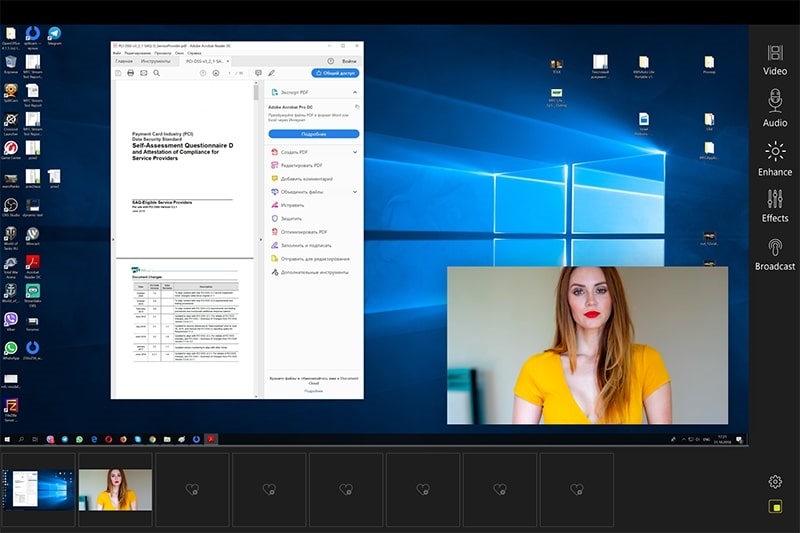Open the Enhance panel
The image size is (800, 533).
(x=774, y=158)
